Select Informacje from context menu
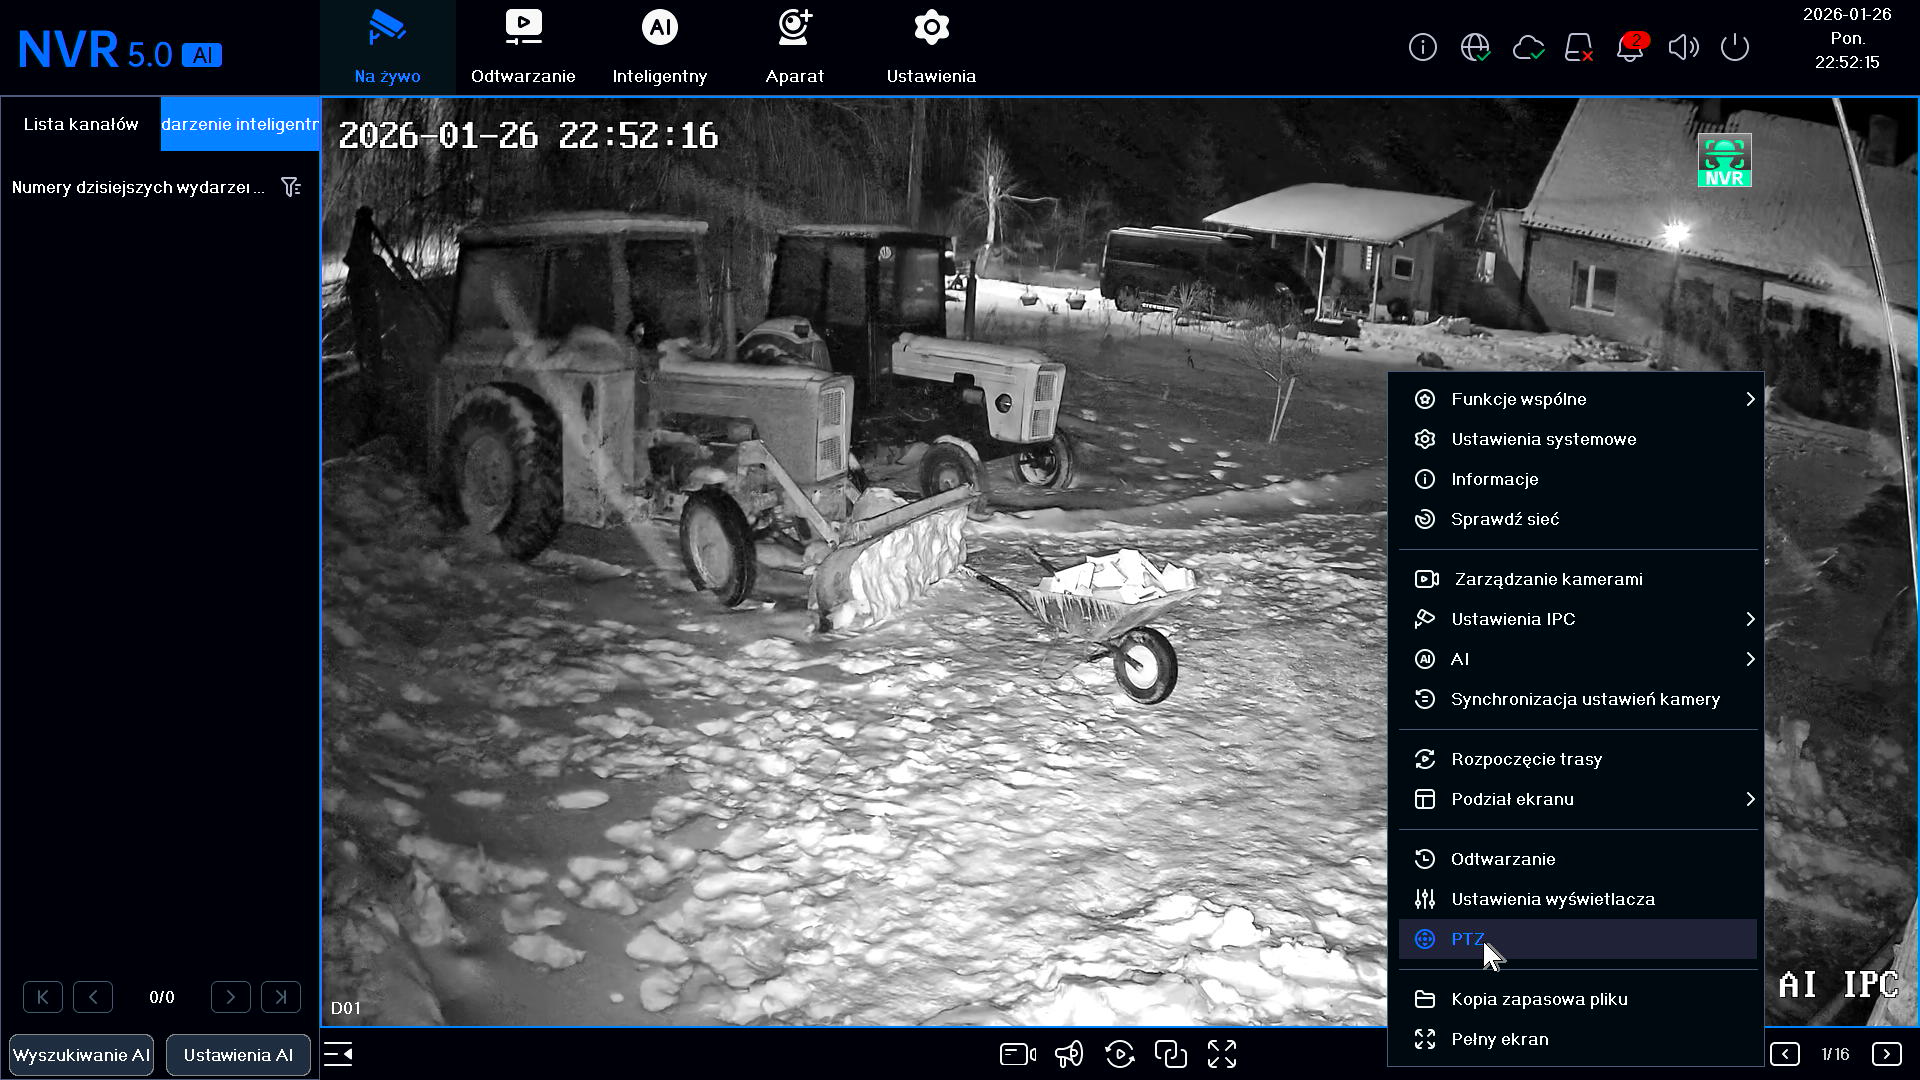This screenshot has width=1920, height=1080. coord(1578,479)
